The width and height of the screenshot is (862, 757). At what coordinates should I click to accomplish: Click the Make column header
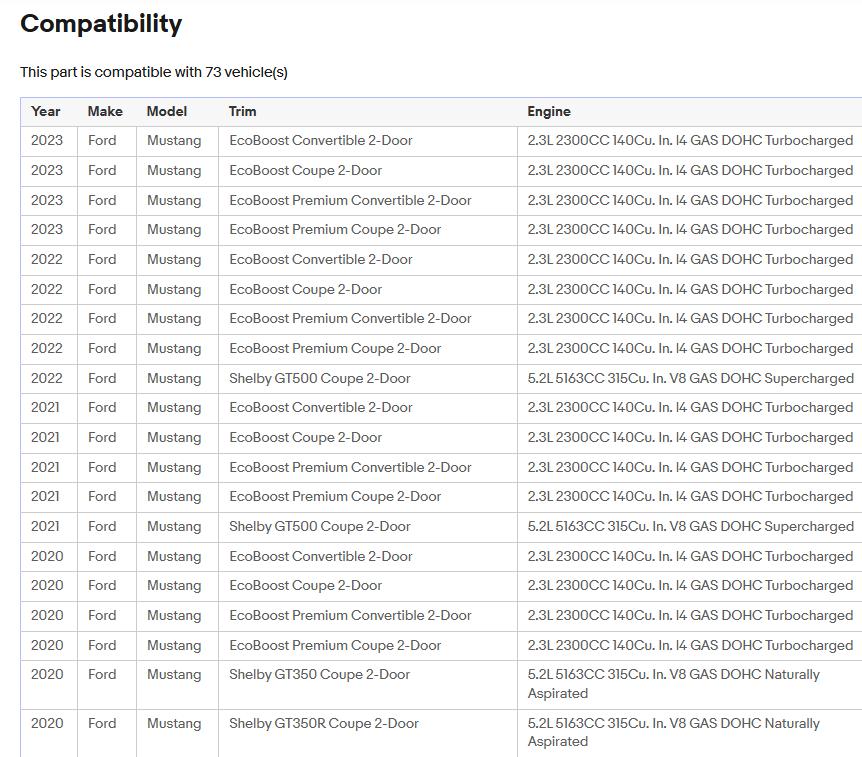tap(105, 112)
